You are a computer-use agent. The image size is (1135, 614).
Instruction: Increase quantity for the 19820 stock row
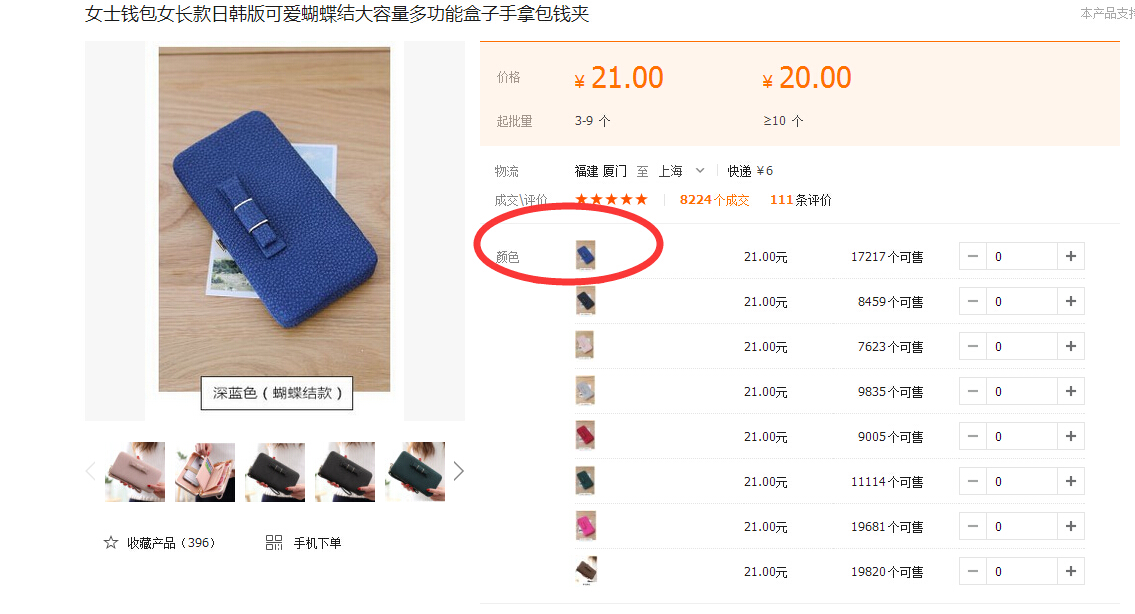point(1071,571)
